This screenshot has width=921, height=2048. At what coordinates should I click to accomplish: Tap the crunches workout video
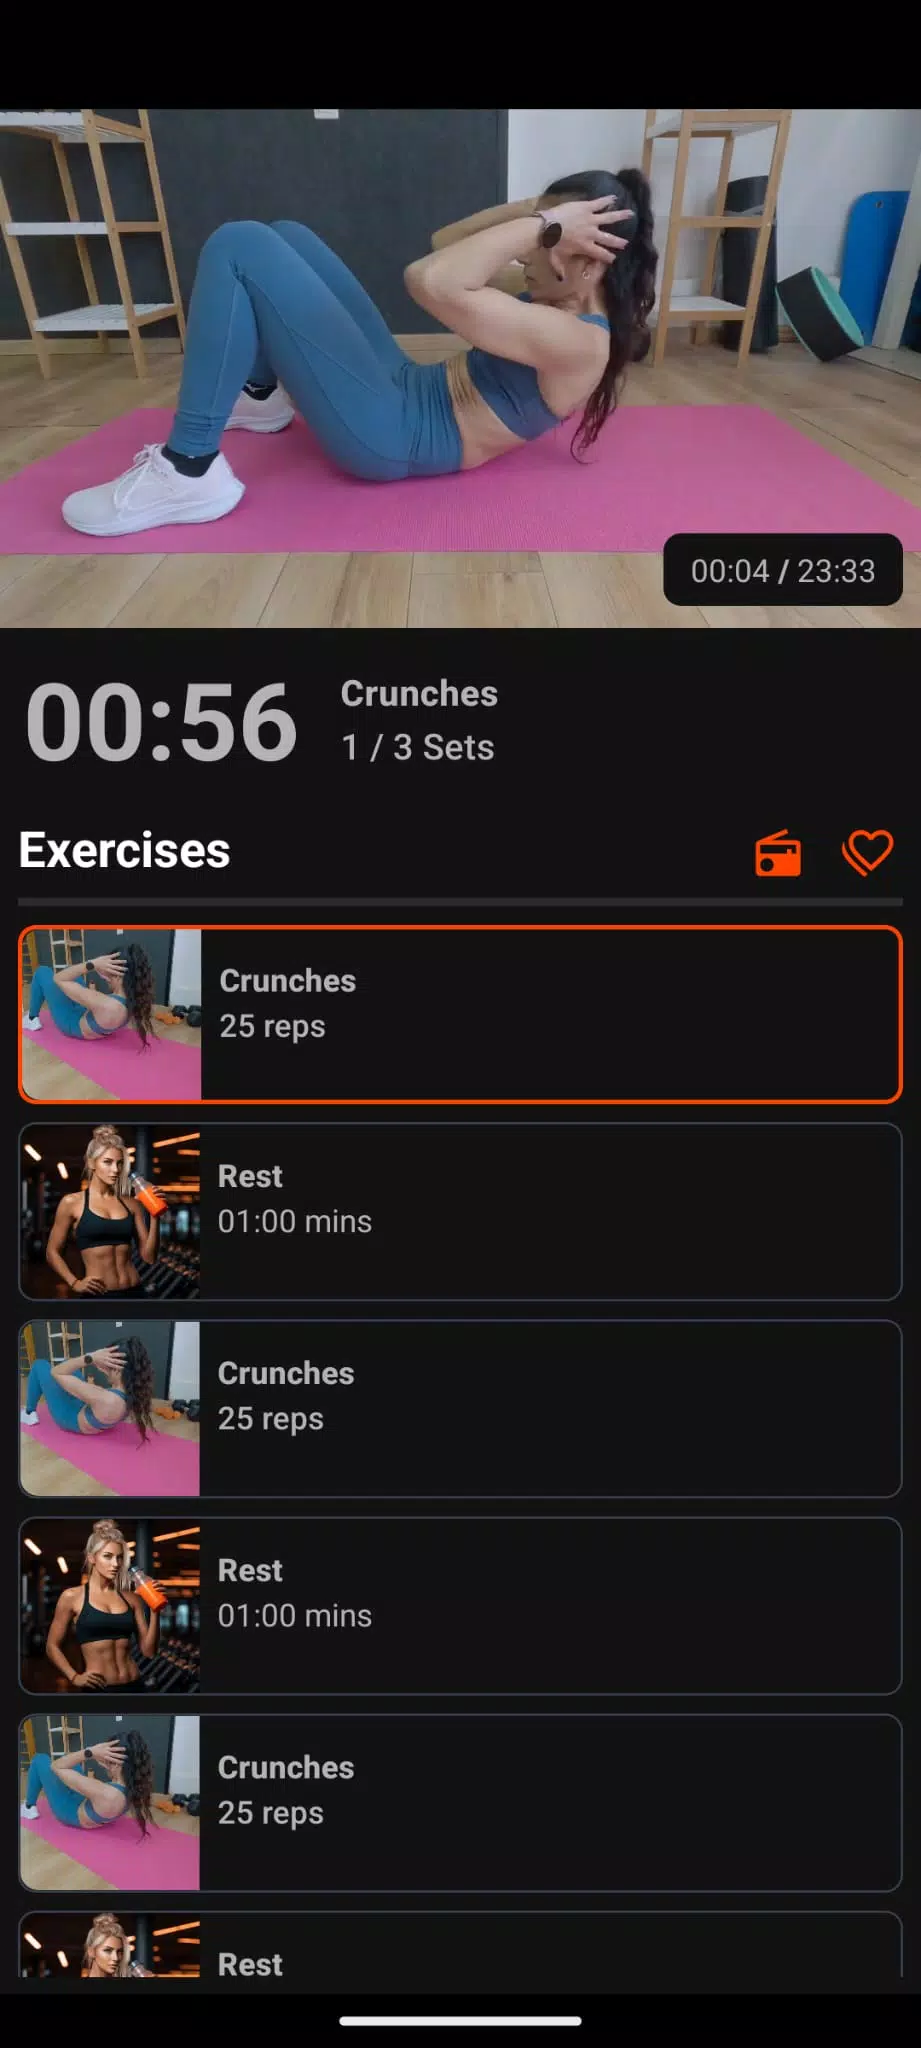pyautogui.click(x=460, y=368)
